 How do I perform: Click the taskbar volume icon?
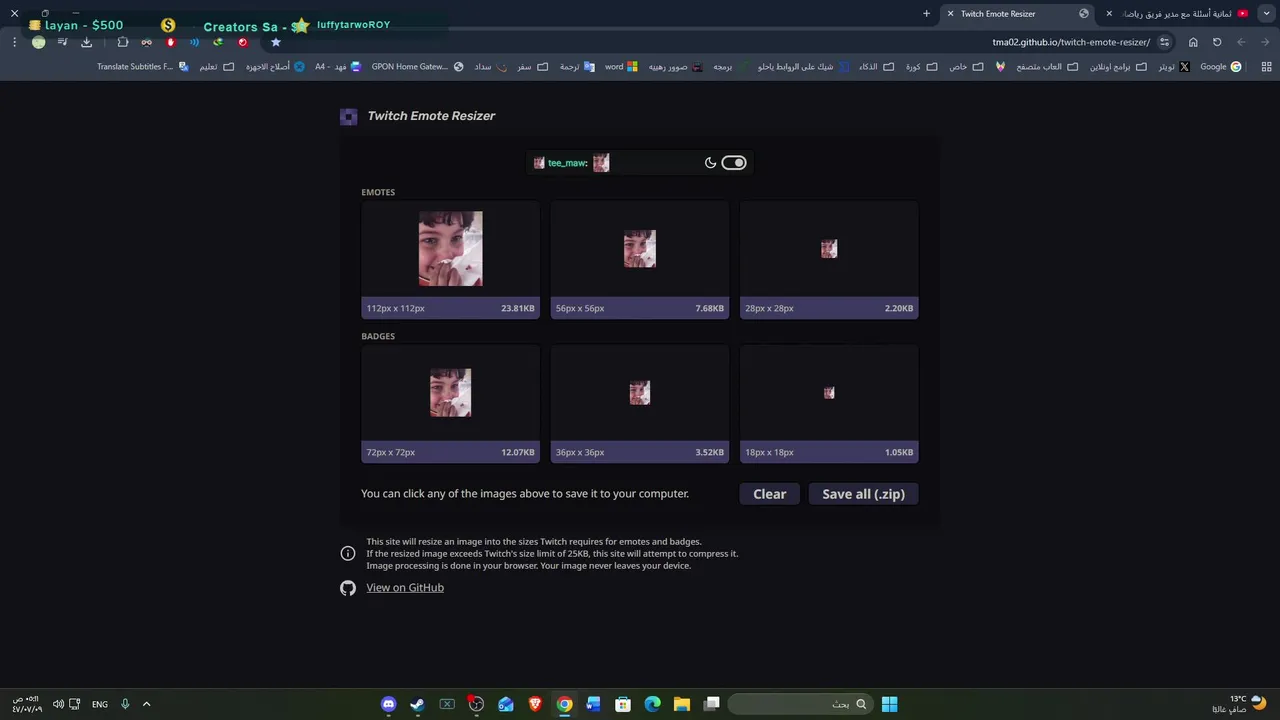58,704
